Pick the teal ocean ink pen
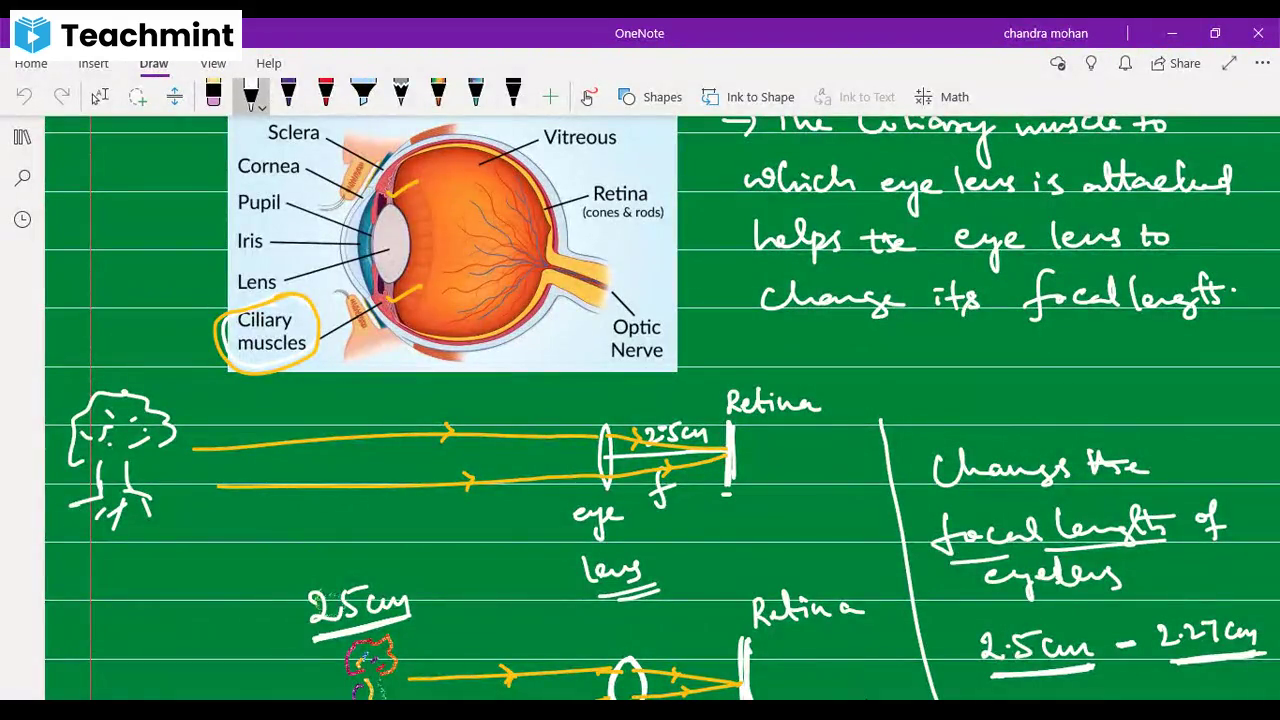This screenshot has width=1280, height=720. [476, 94]
